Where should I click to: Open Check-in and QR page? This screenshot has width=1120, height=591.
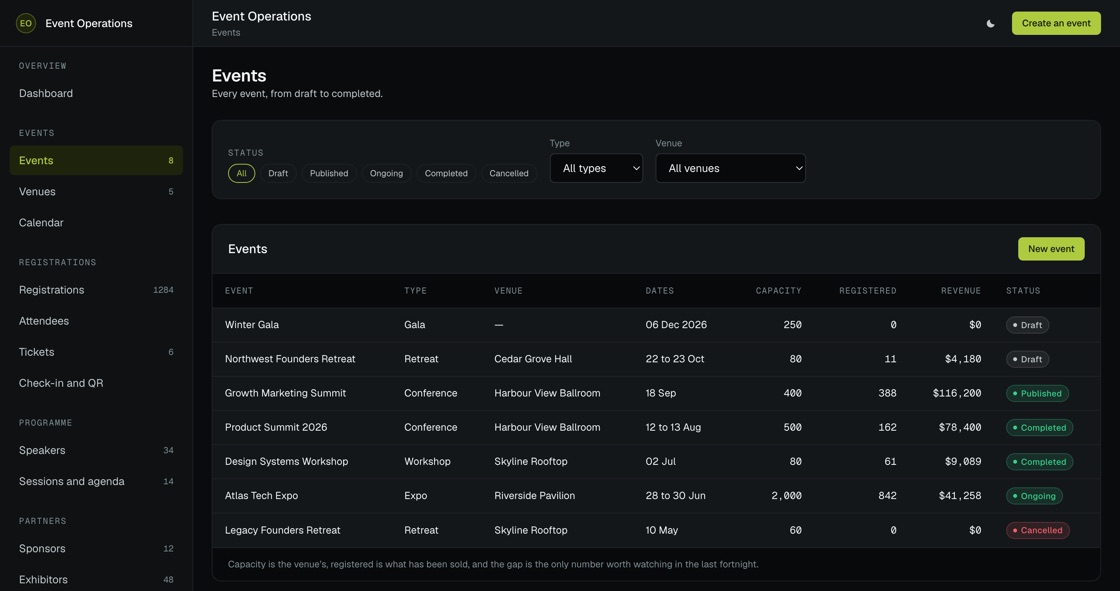(x=96, y=383)
